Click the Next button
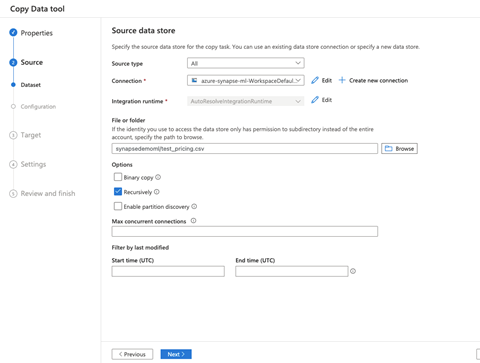The width and height of the screenshot is (480, 363). [176, 354]
